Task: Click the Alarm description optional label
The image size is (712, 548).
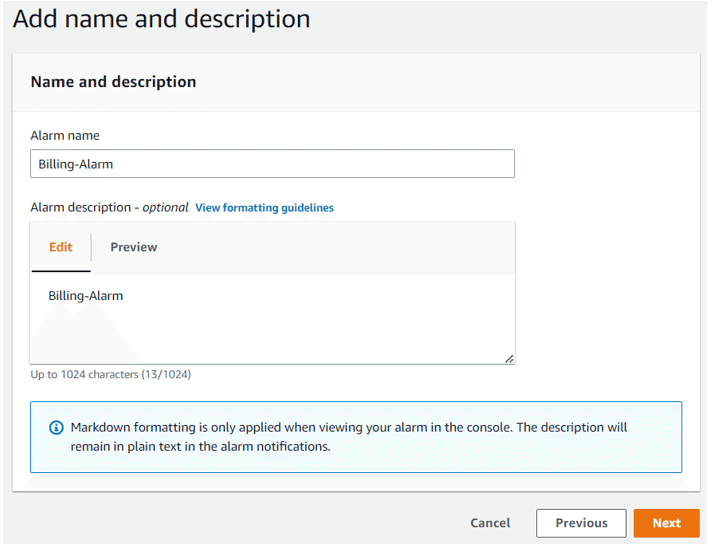Action: pyautogui.click(x=109, y=207)
